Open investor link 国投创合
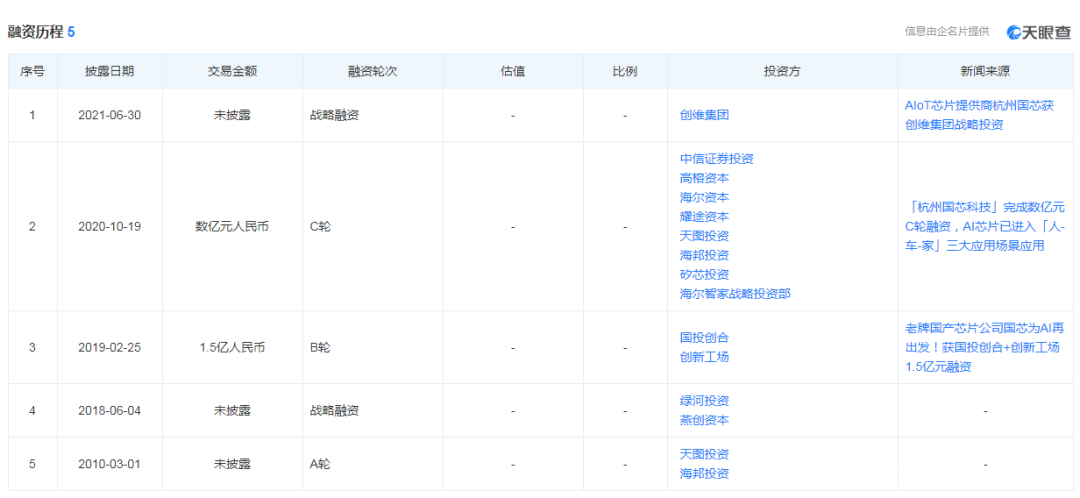This screenshot has width=1080, height=498. click(704, 338)
